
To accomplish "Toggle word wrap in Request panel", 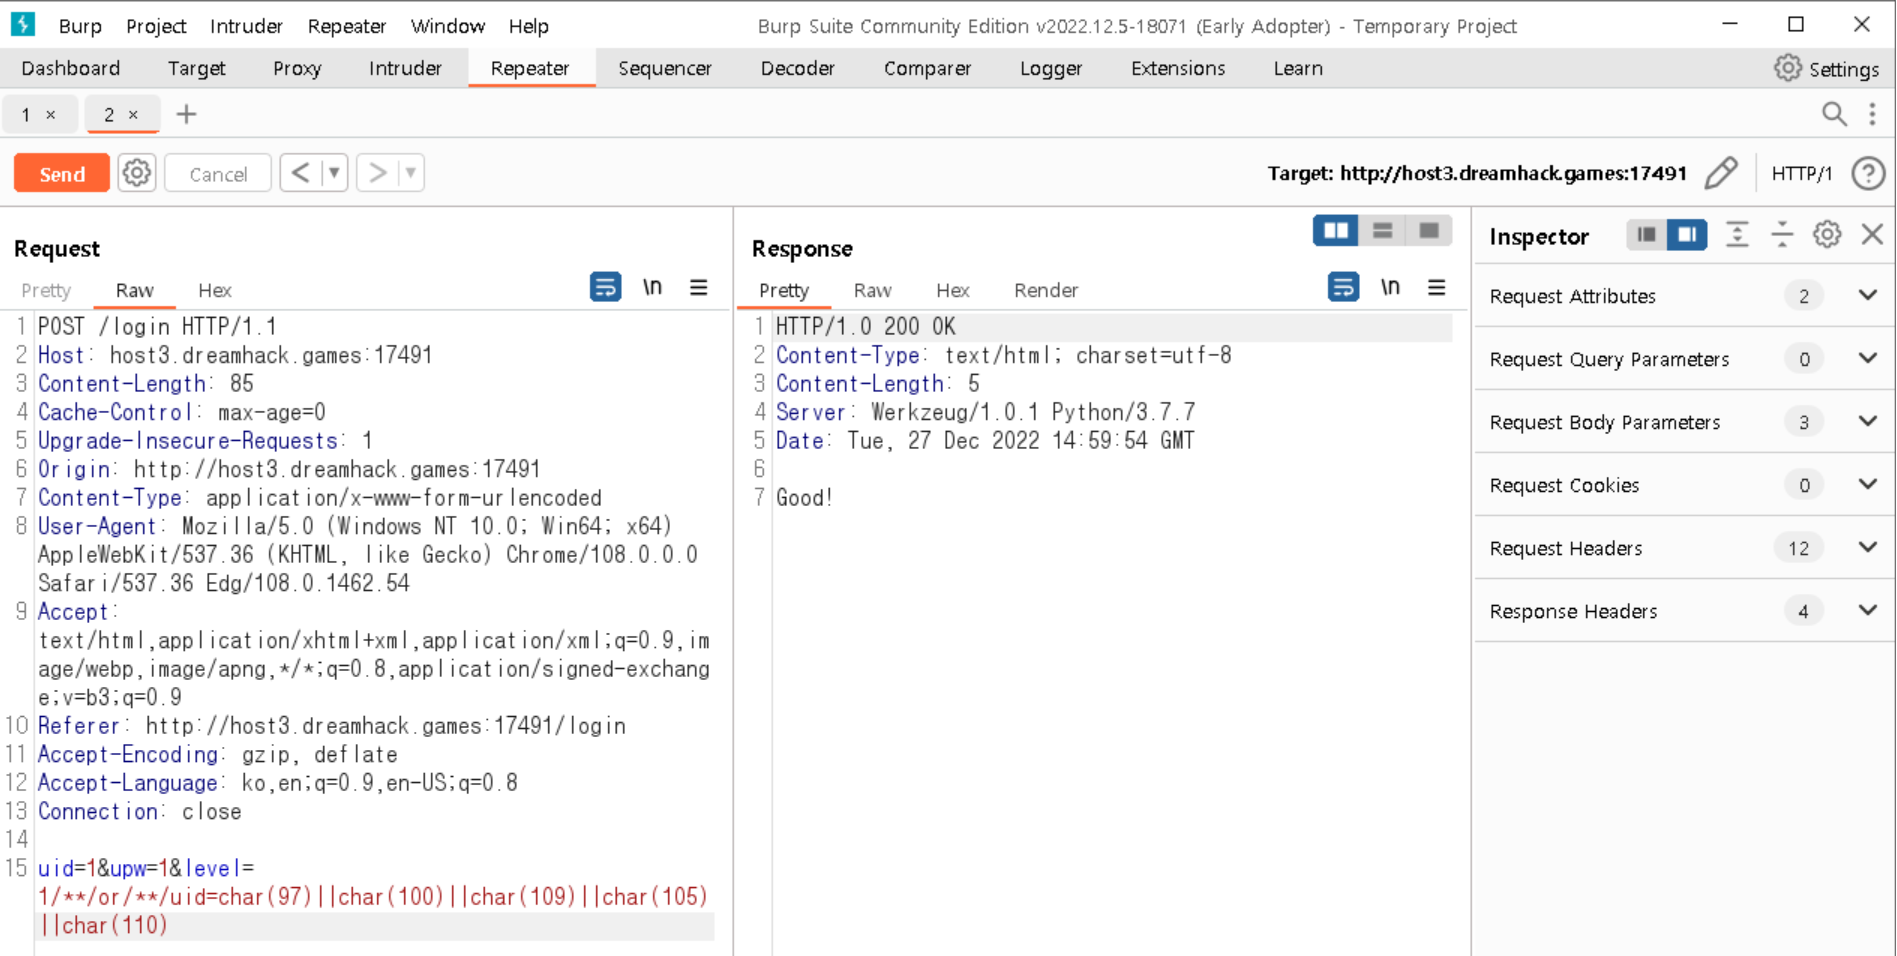I will click(605, 287).
